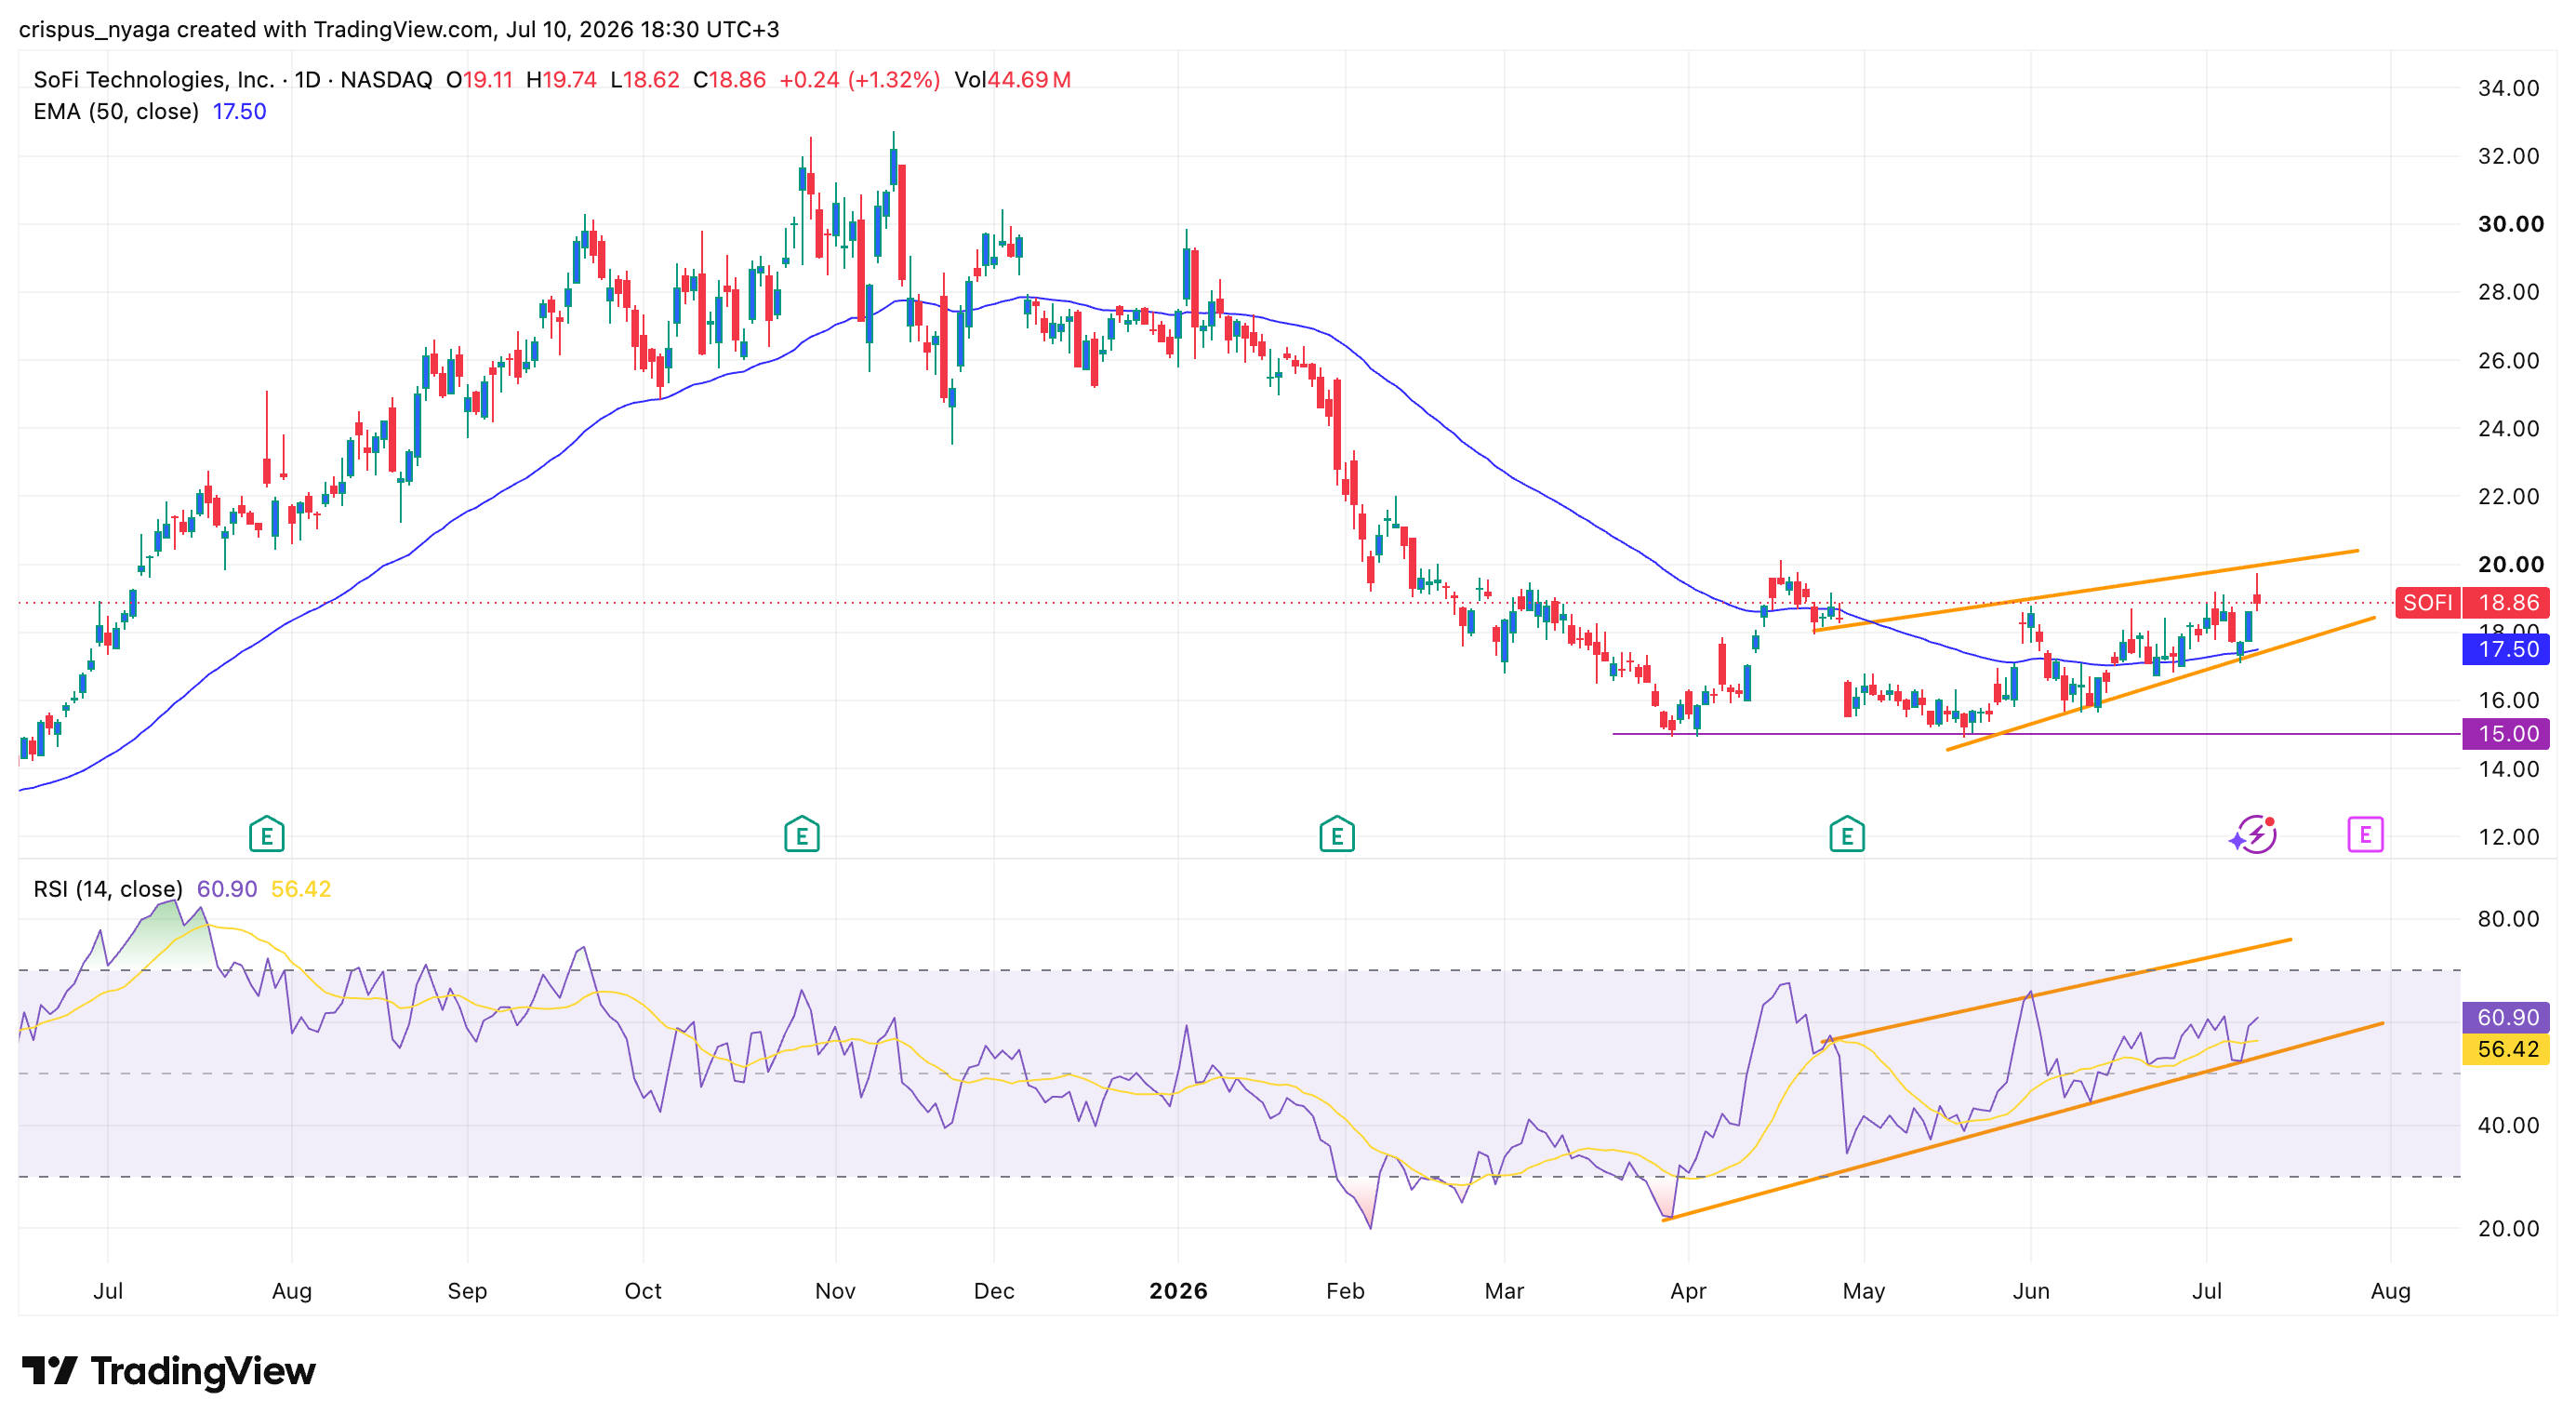Click the 2026 label on the time axis
Screen dimensions: 2576x1427
pos(1178,1291)
